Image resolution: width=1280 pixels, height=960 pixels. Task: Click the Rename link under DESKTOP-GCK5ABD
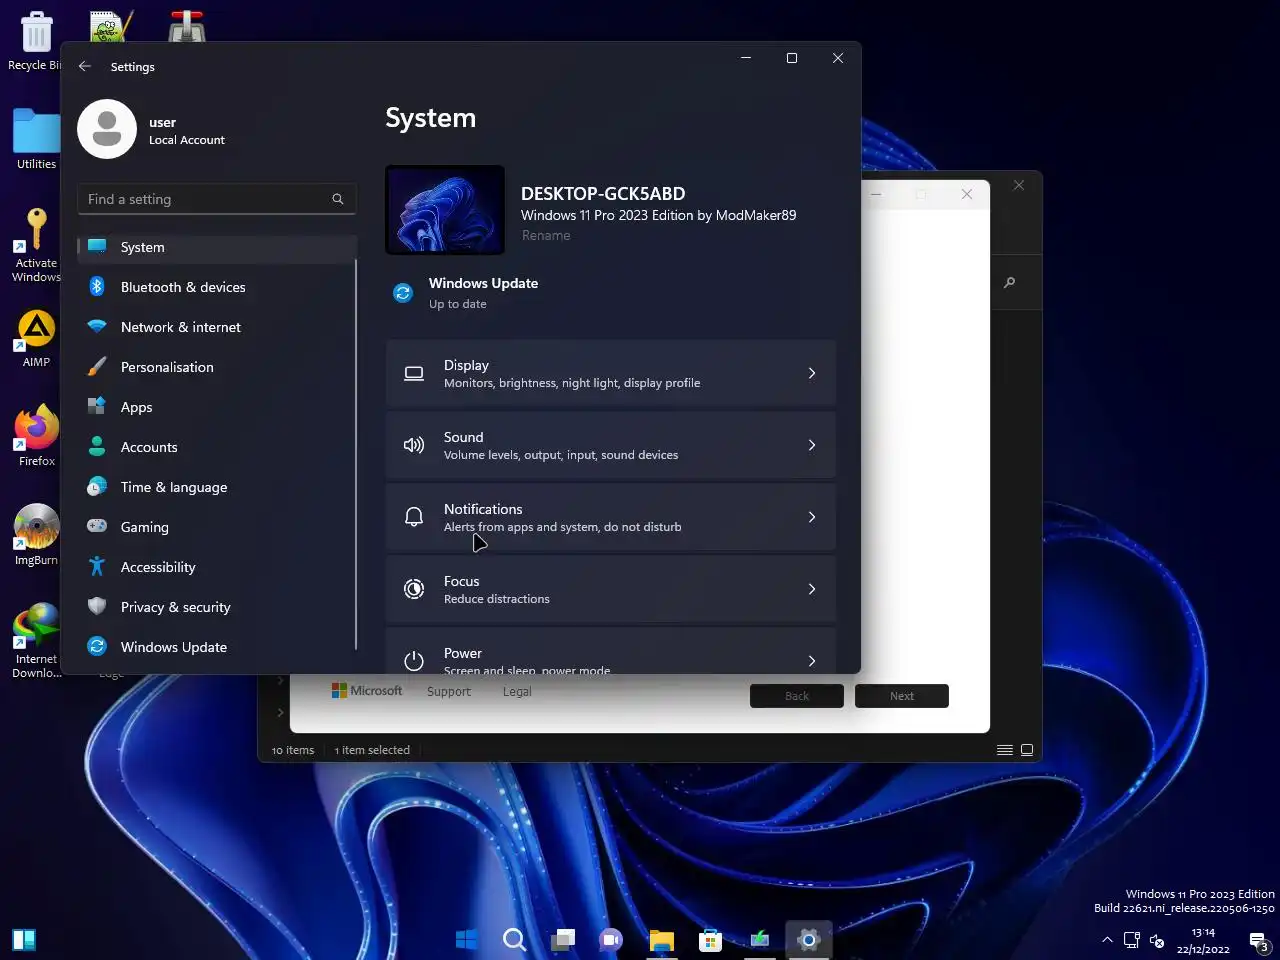tap(546, 236)
